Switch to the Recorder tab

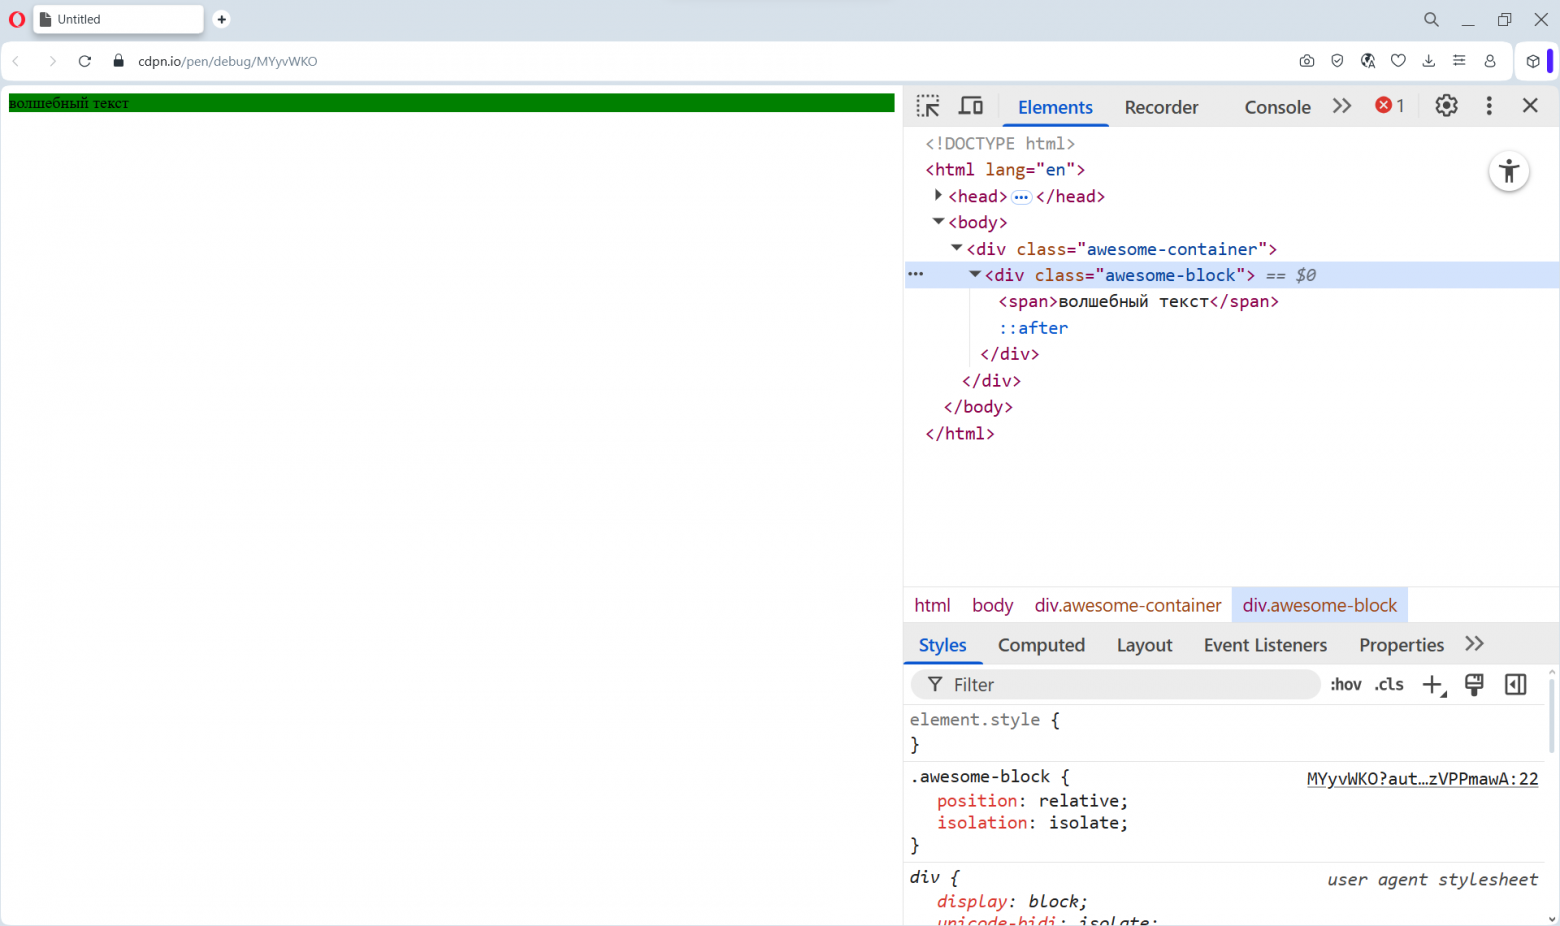coord(1161,107)
